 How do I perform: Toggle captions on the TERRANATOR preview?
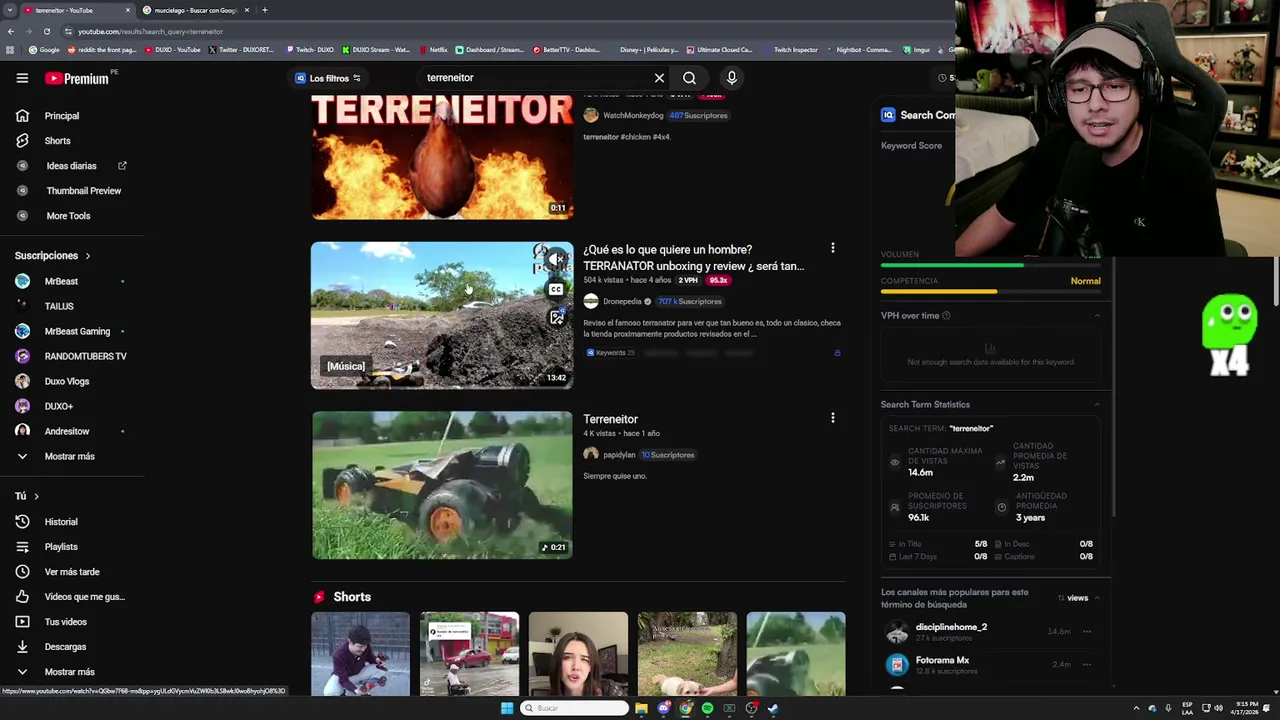556,289
